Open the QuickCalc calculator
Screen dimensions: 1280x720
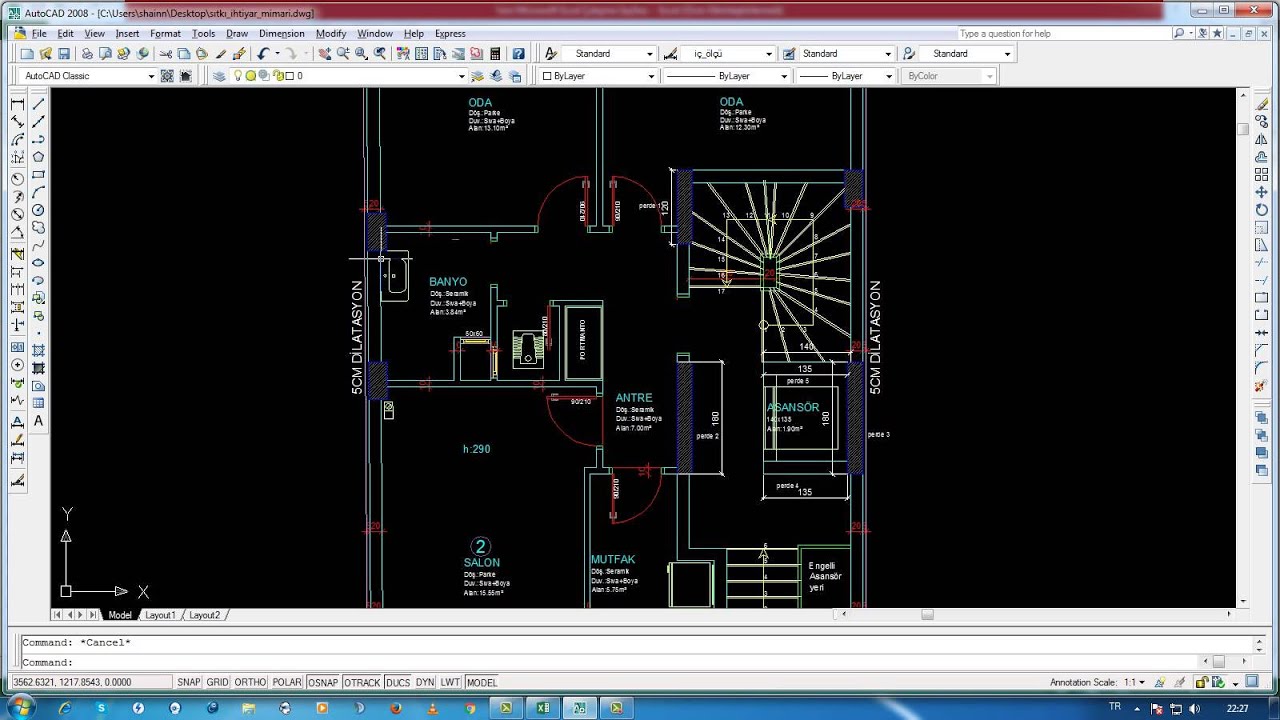click(x=495, y=54)
